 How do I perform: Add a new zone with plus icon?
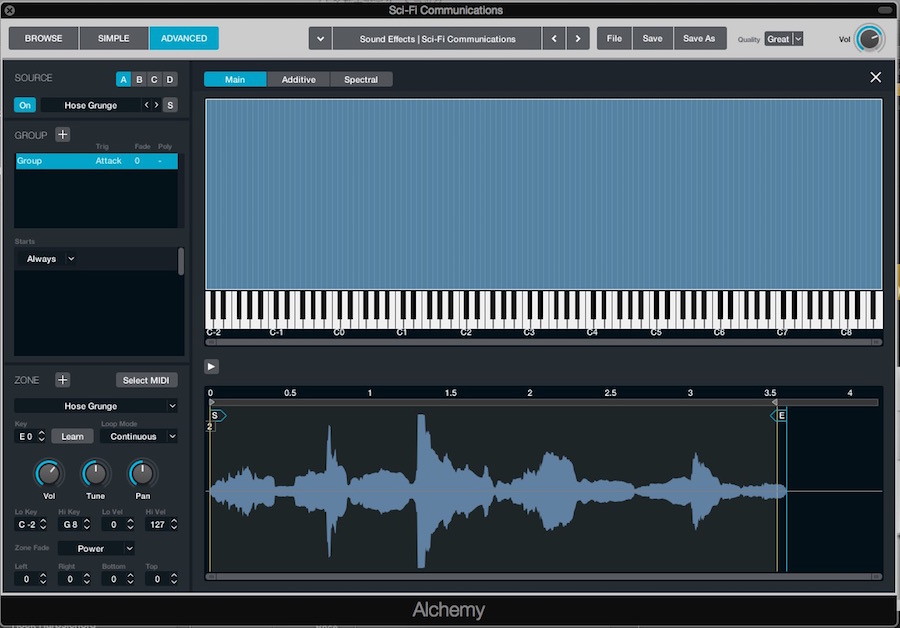click(x=63, y=379)
